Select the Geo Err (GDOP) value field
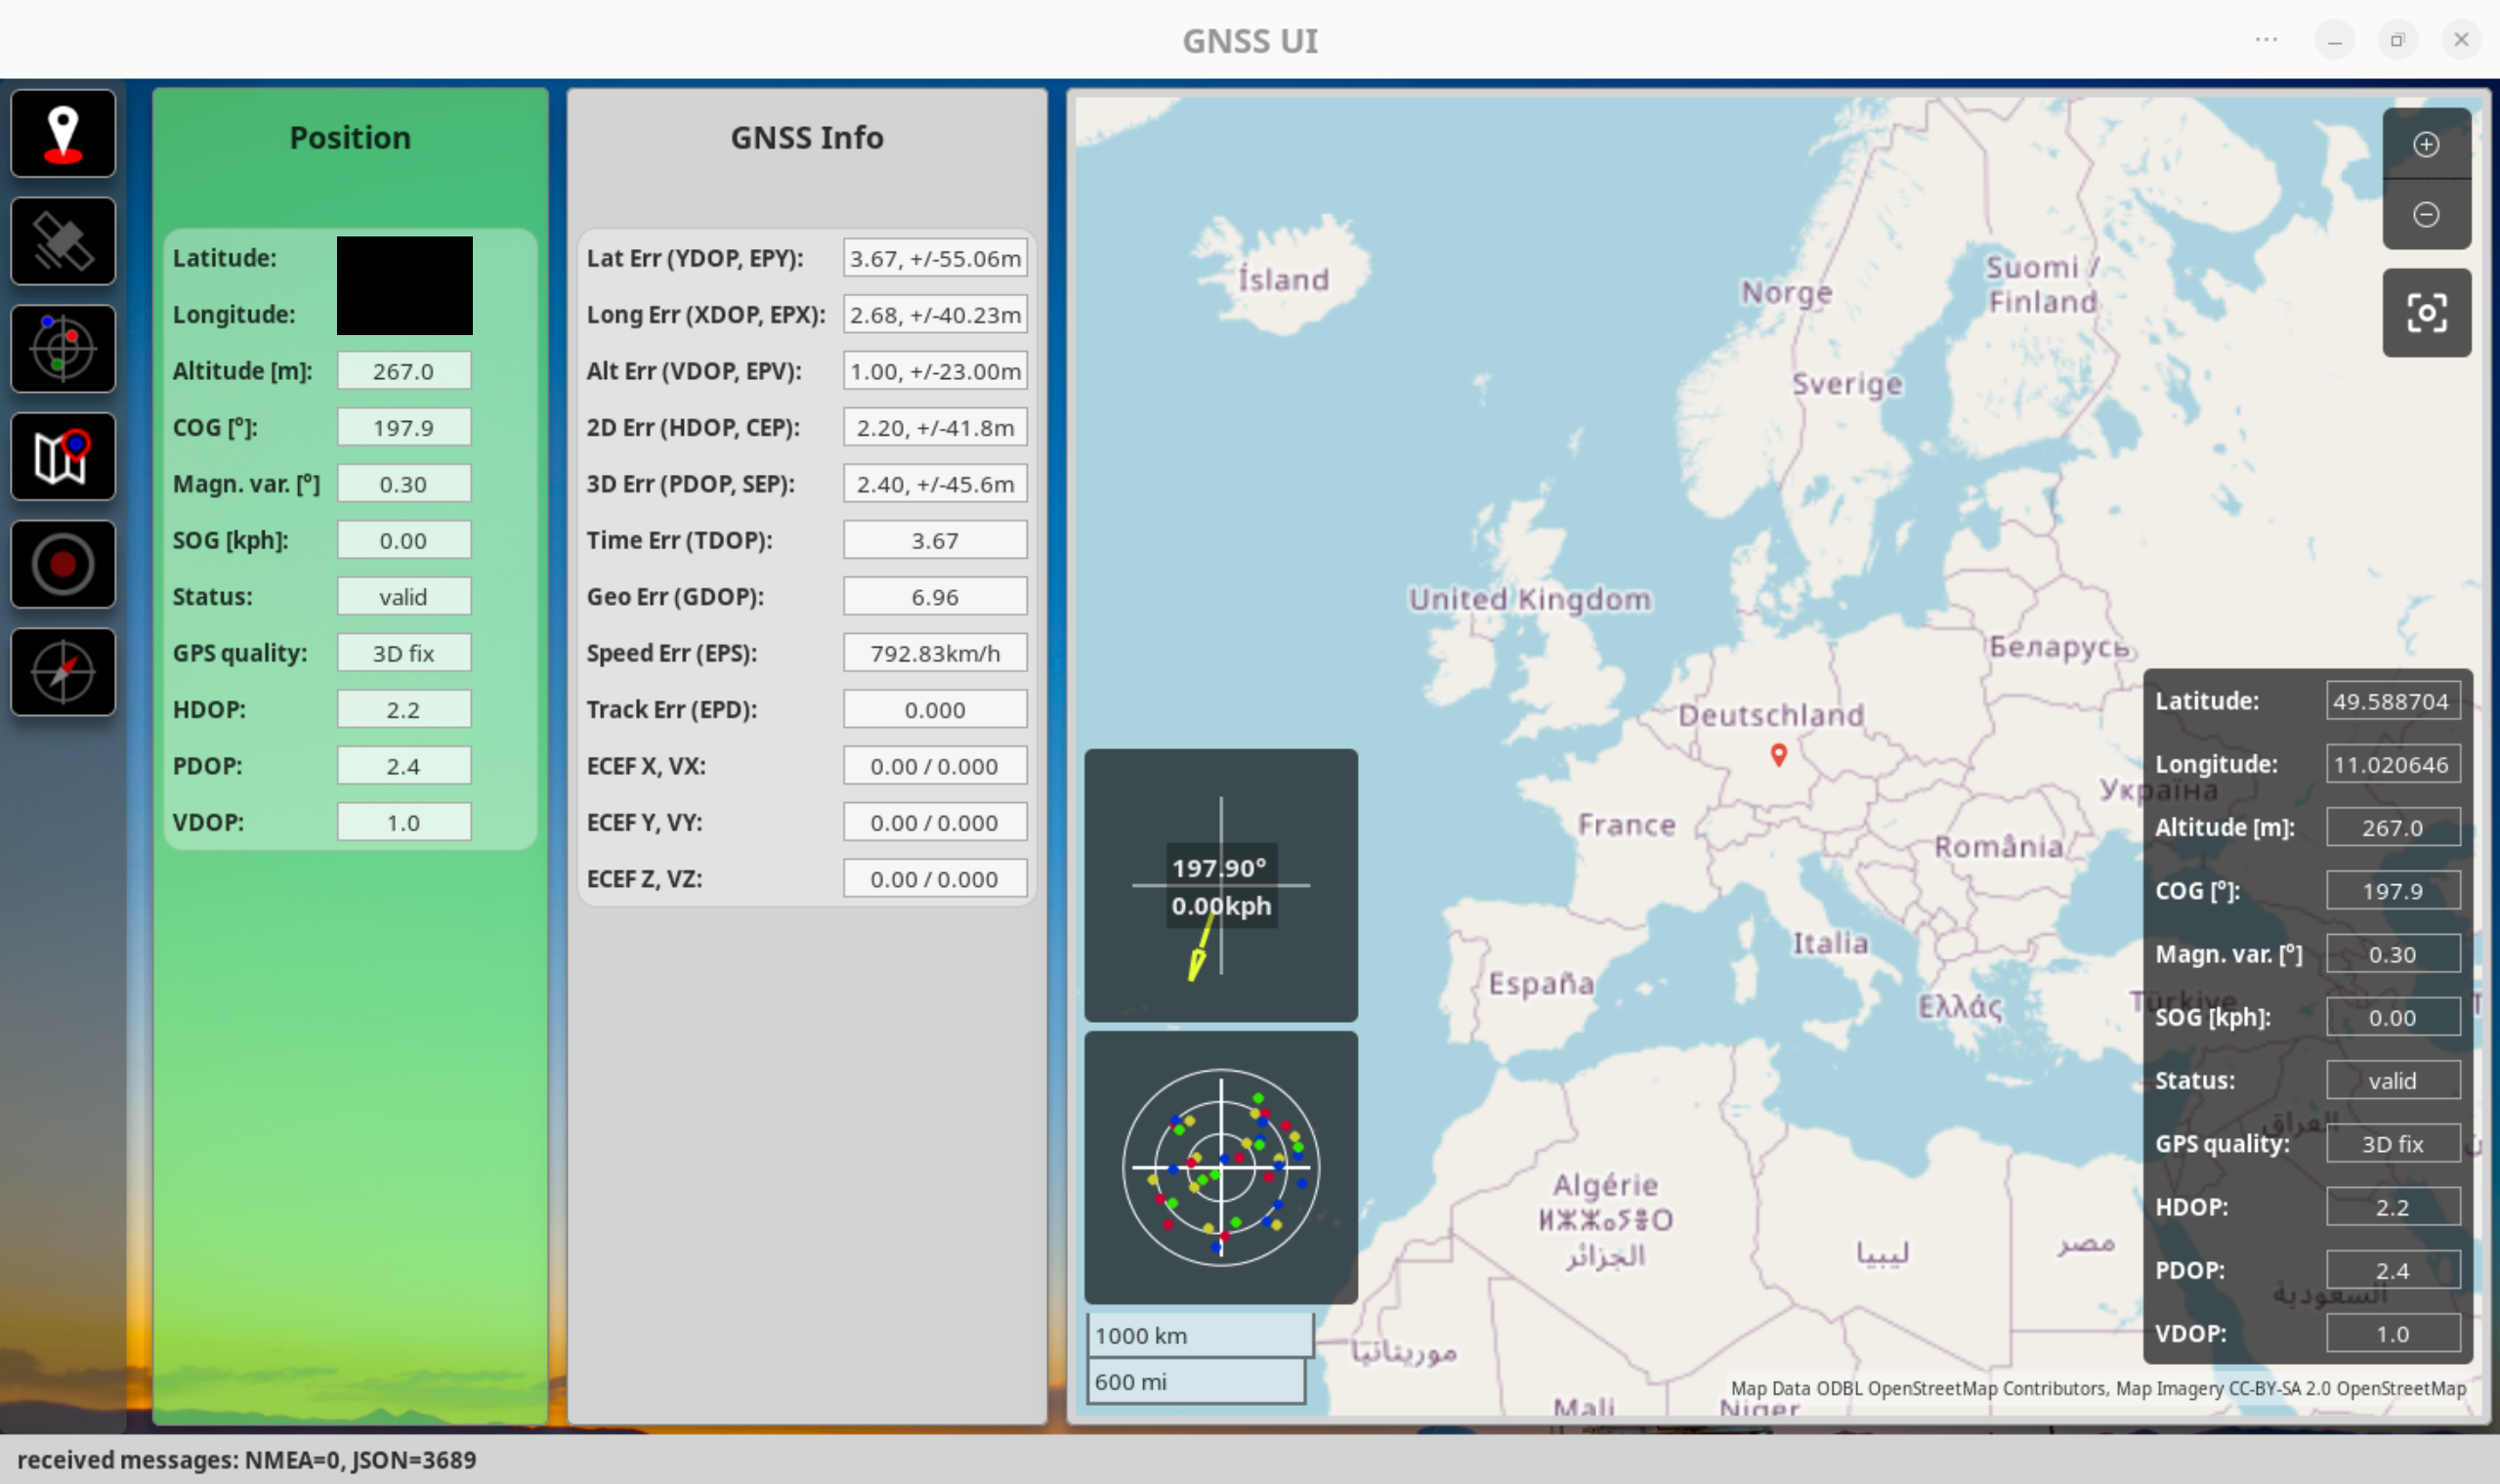The height and width of the screenshot is (1484, 2500). click(934, 597)
